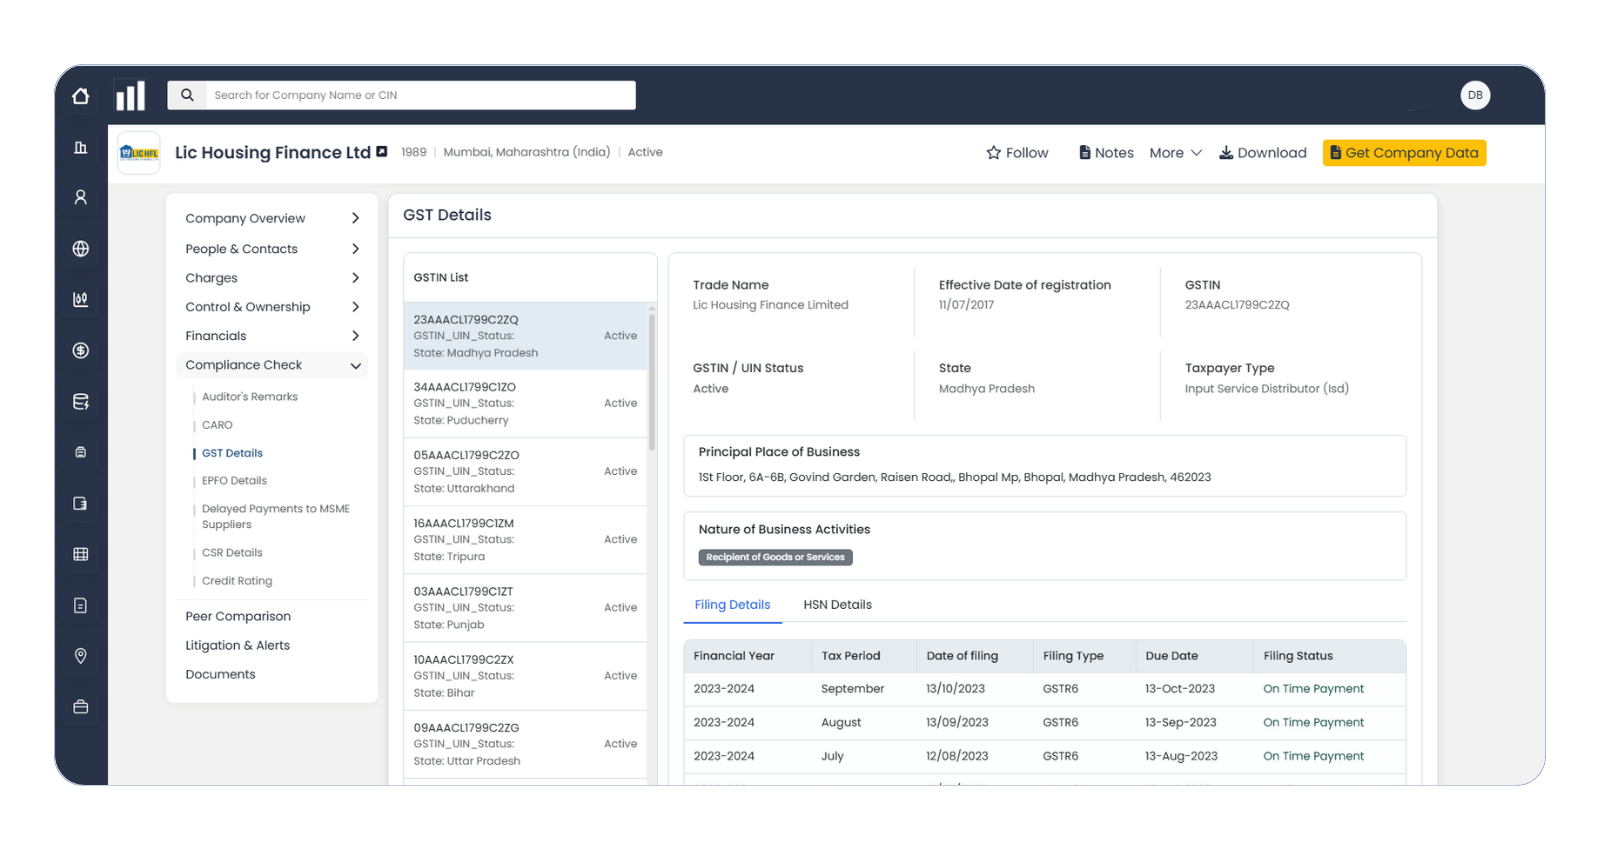The height and width of the screenshot is (850, 1600).
Task: Click the Recipient of Goods or Services tag
Action: [775, 557]
